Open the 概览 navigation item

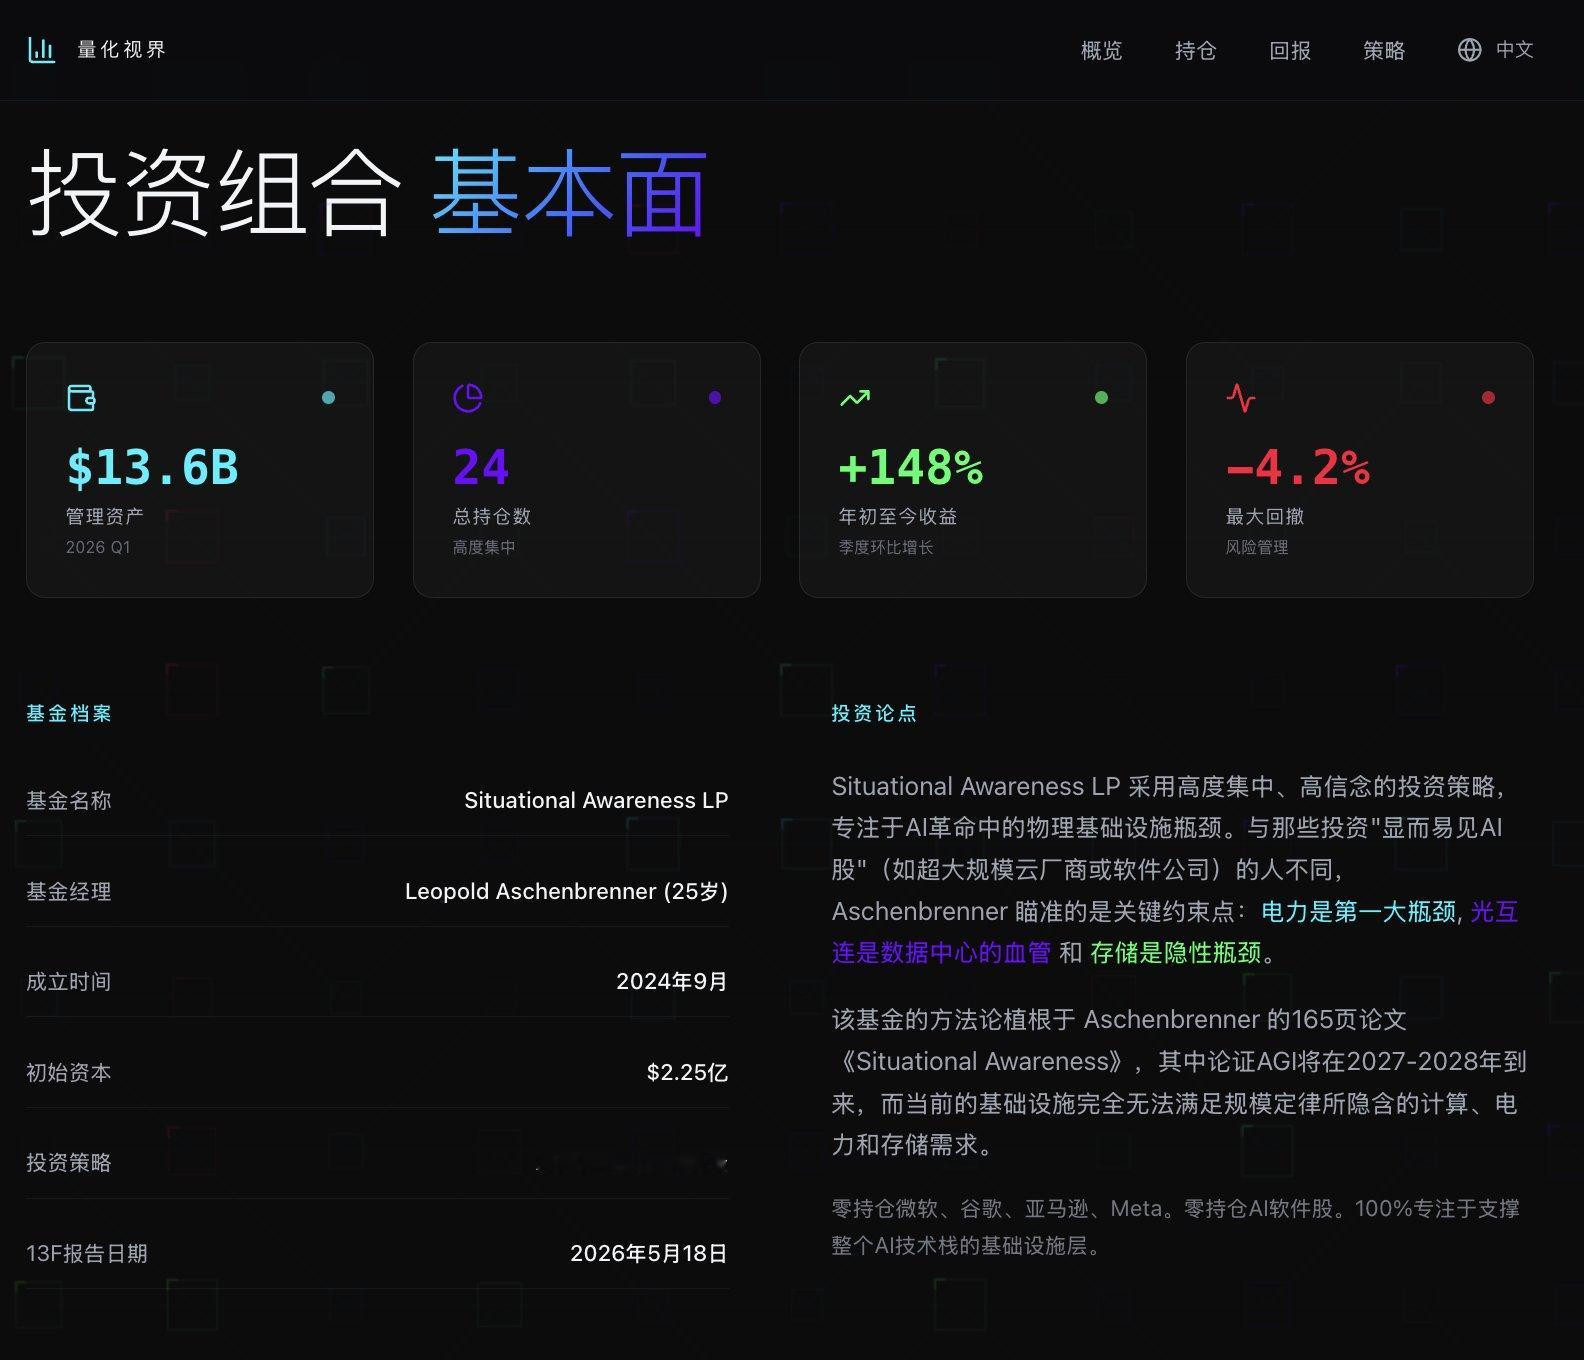[1102, 50]
